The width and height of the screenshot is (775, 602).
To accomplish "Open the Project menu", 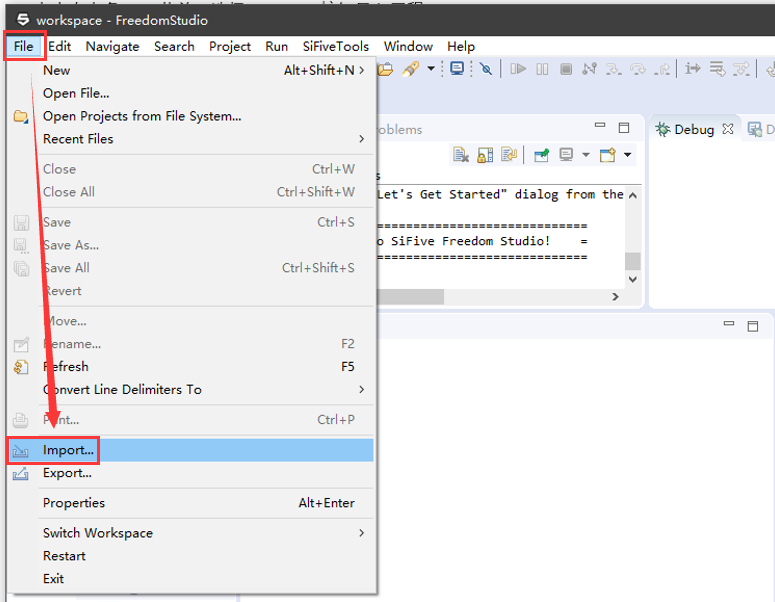I will pyautogui.click(x=230, y=46).
